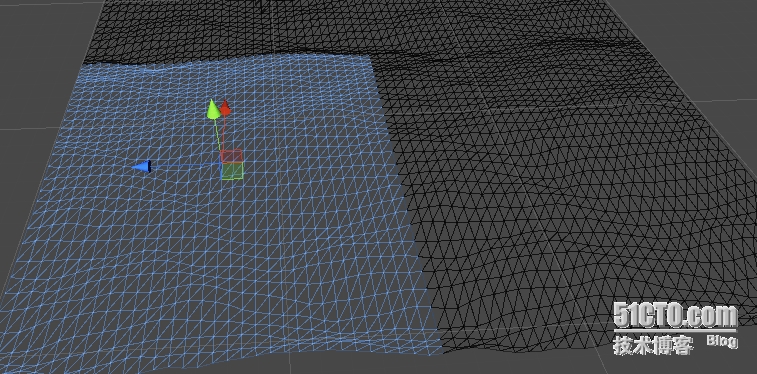Select the red plane handle on the gizmo
Viewport: 757px width, 374px height.
[232, 156]
